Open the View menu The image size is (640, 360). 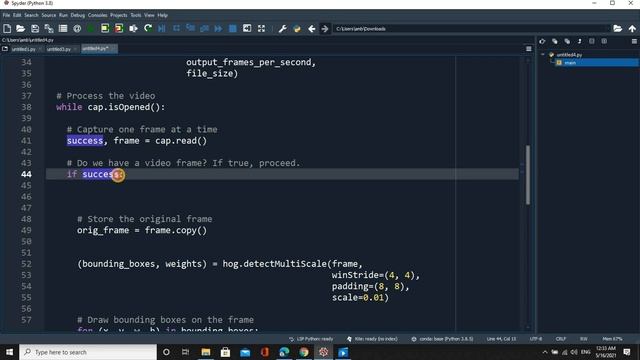pos(149,15)
